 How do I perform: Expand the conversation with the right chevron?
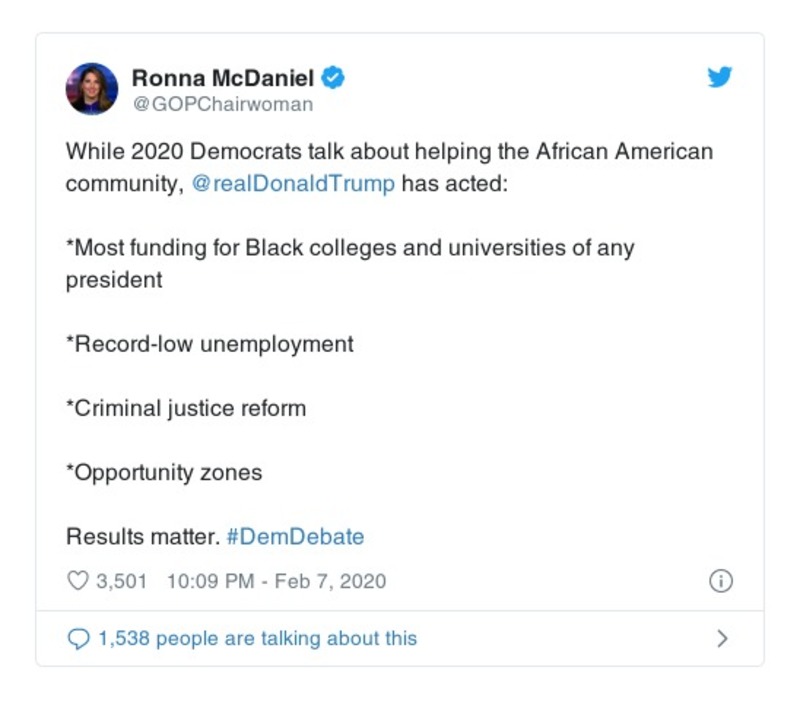point(722,638)
